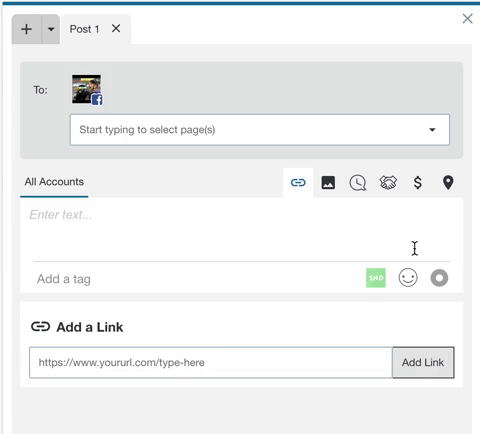The height and width of the screenshot is (434, 480).
Task: Close the Post 1 tab
Action: pyautogui.click(x=116, y=29)
